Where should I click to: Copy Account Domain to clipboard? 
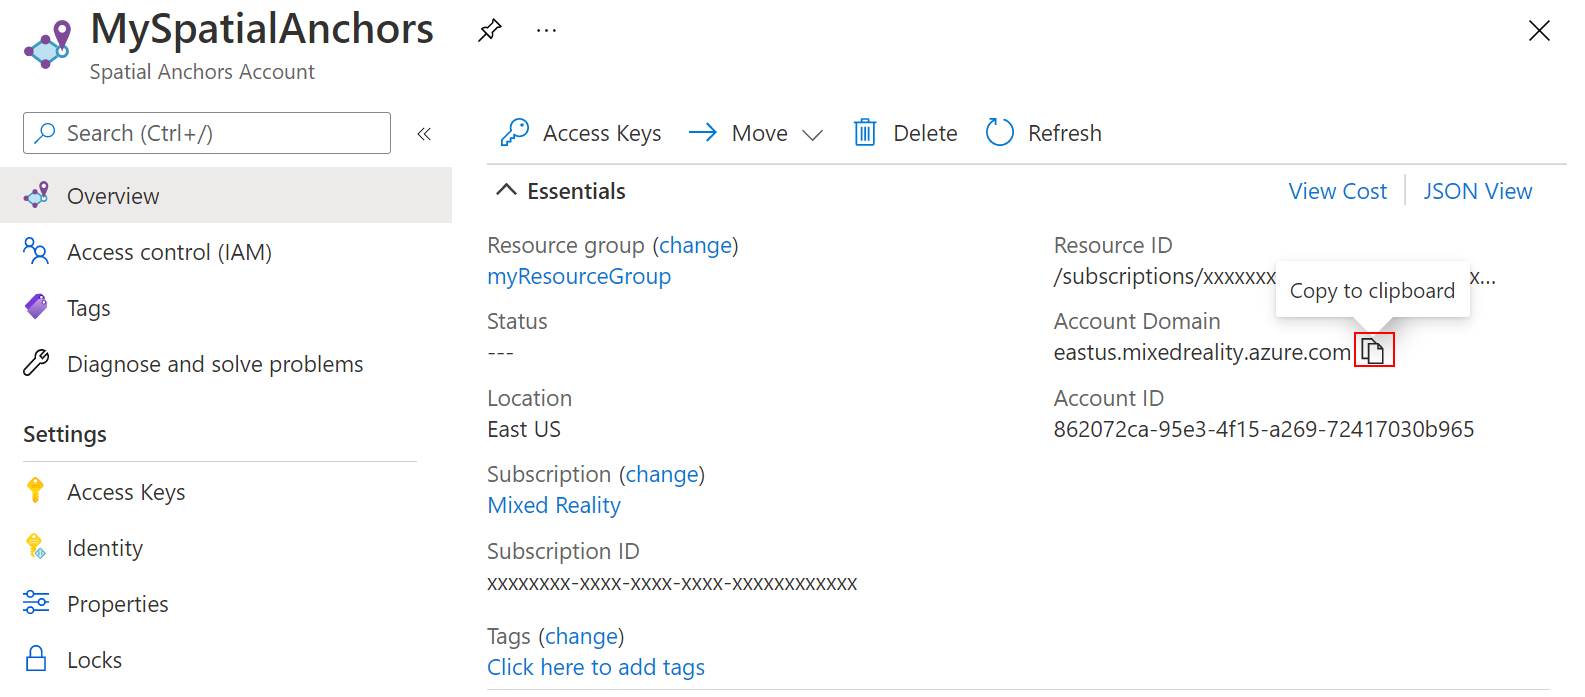1373,351
